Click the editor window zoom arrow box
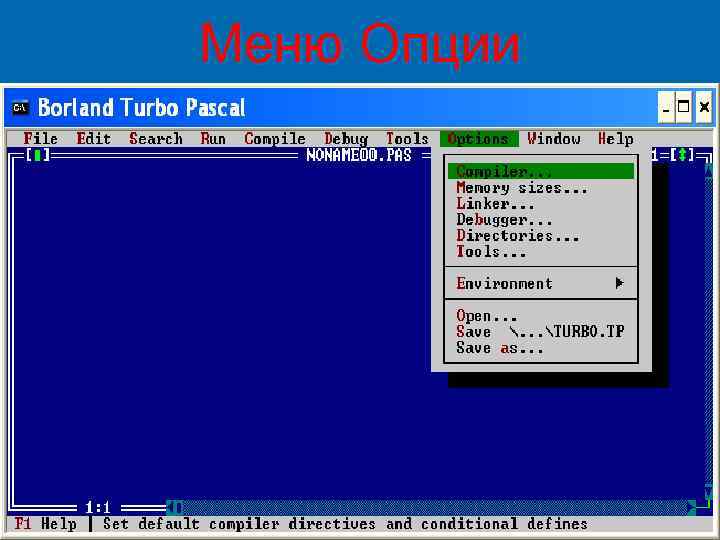The width and height of the screenshot is (720, 540). point(682,155)
